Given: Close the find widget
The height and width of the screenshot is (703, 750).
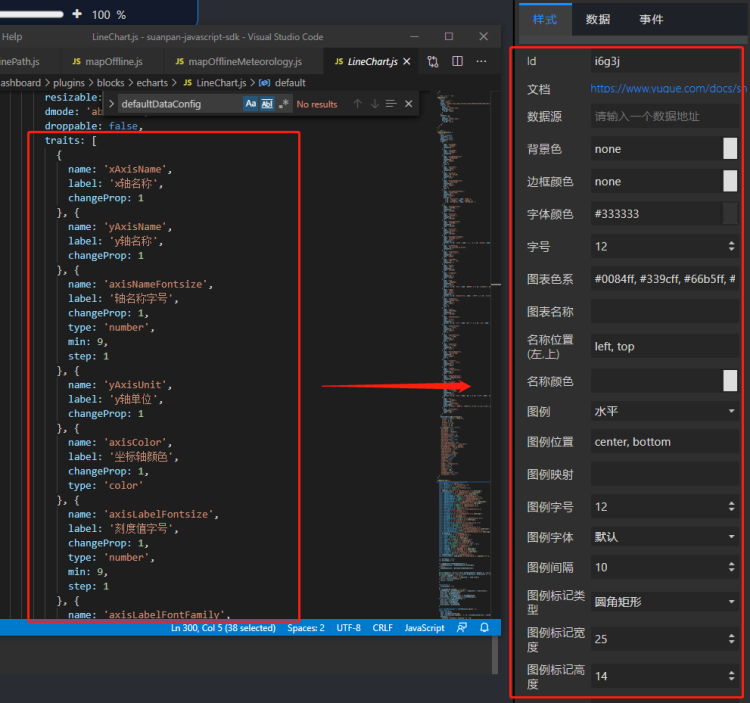Looking at the screenshot, I should point(408,104).
